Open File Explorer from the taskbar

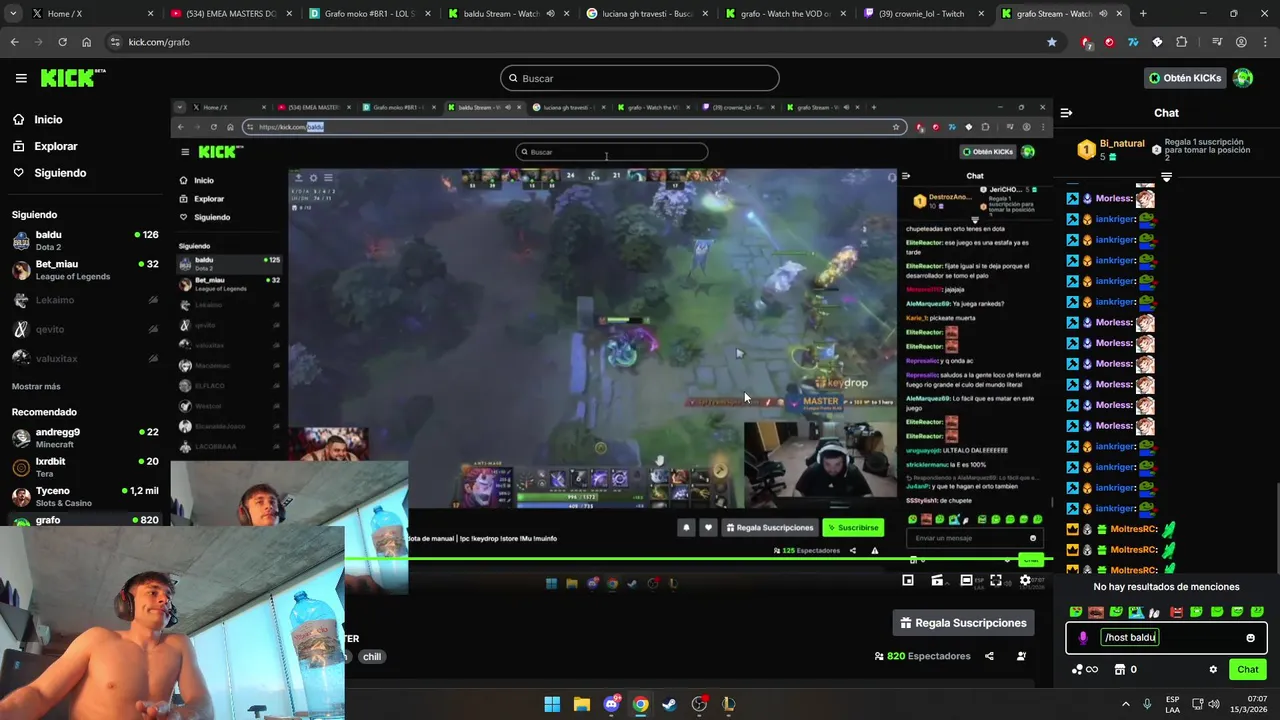click(x=582, y=704)
